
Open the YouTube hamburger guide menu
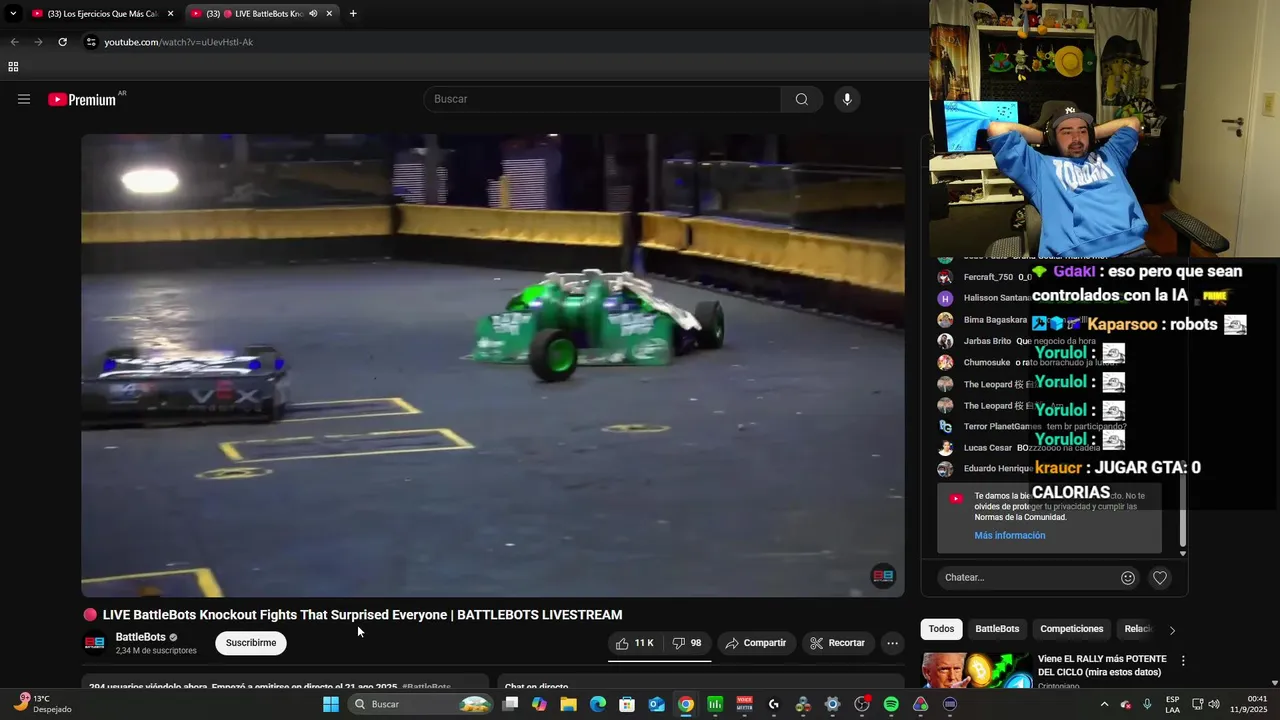pos(24,99)
